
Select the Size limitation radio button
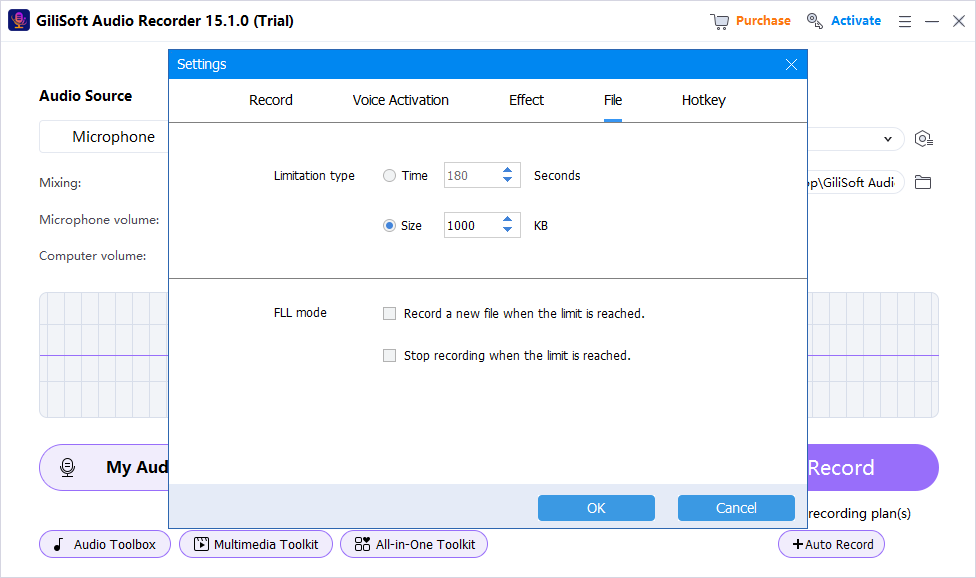coord(389,225)
